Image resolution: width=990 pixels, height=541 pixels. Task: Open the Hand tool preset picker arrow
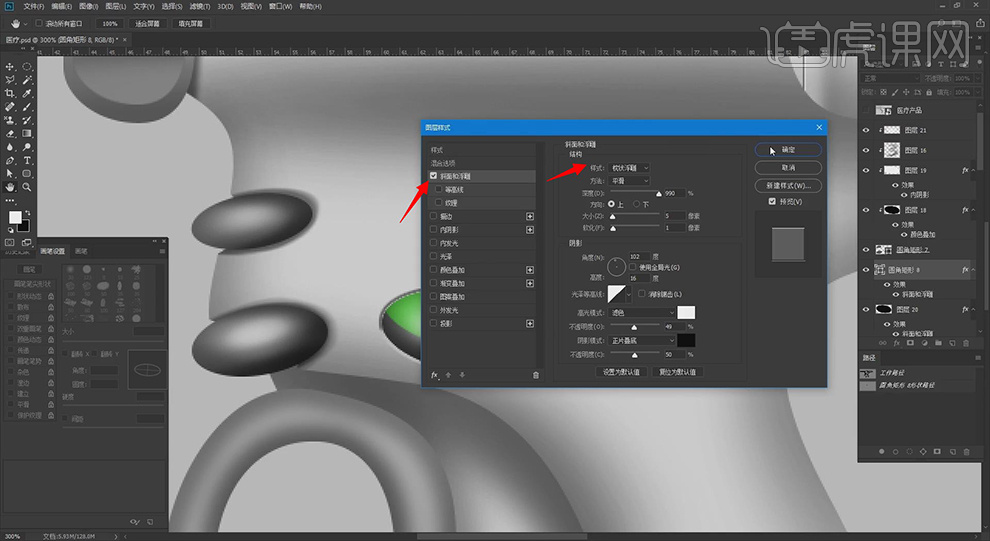[25, 24]
